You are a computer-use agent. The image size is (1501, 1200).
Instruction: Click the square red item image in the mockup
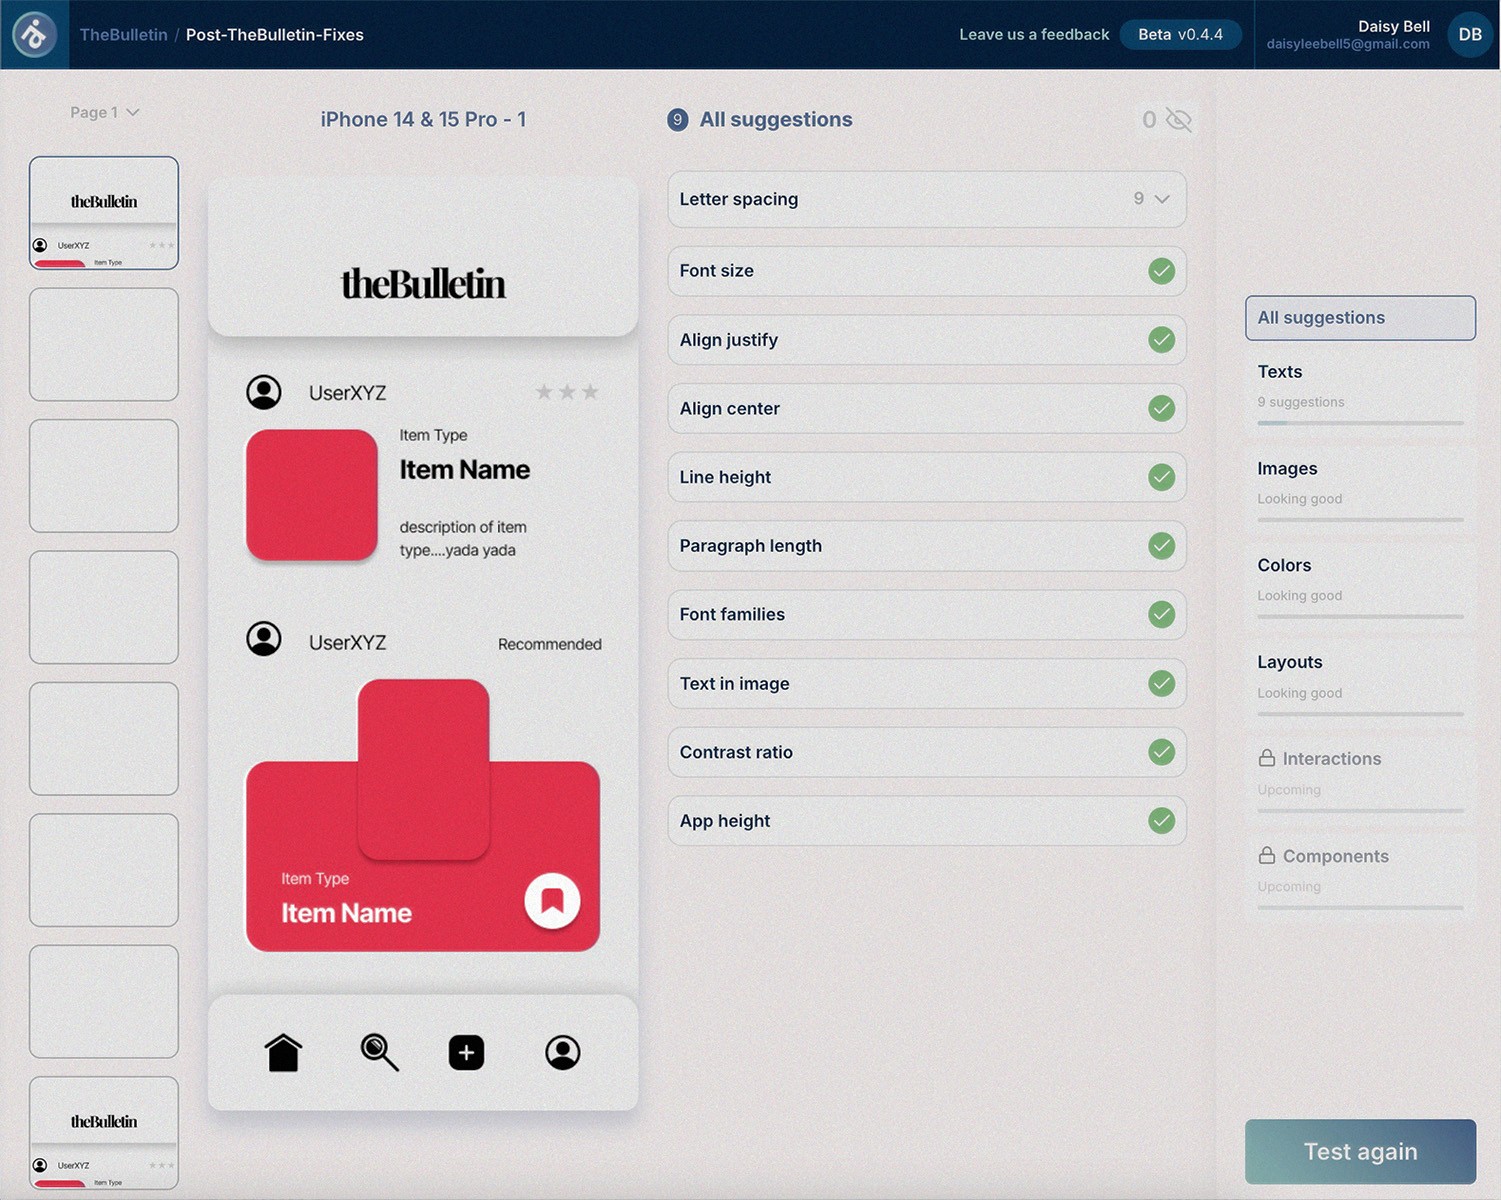click(312, 495)
